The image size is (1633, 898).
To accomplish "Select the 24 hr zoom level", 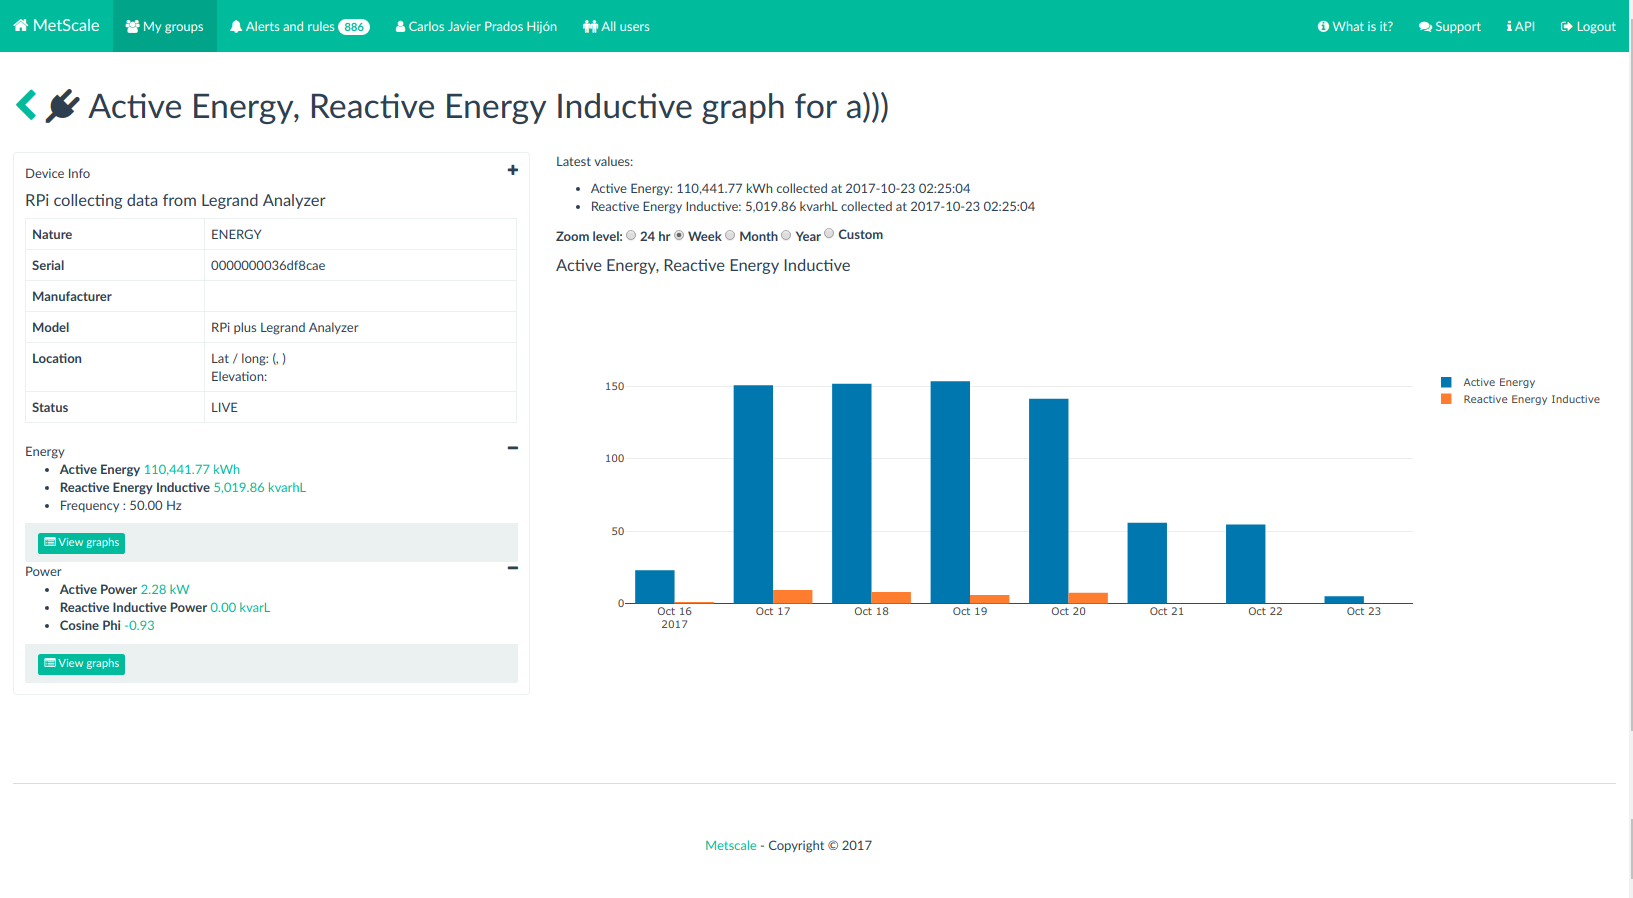I will click(631, 236).
